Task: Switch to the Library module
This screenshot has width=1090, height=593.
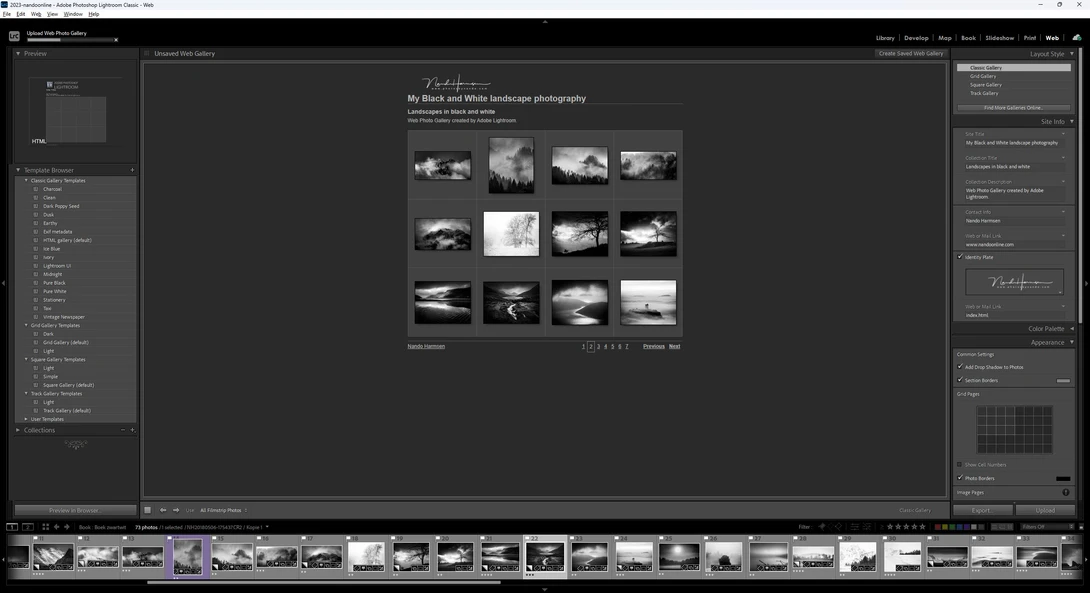Action: pos(885,38)
